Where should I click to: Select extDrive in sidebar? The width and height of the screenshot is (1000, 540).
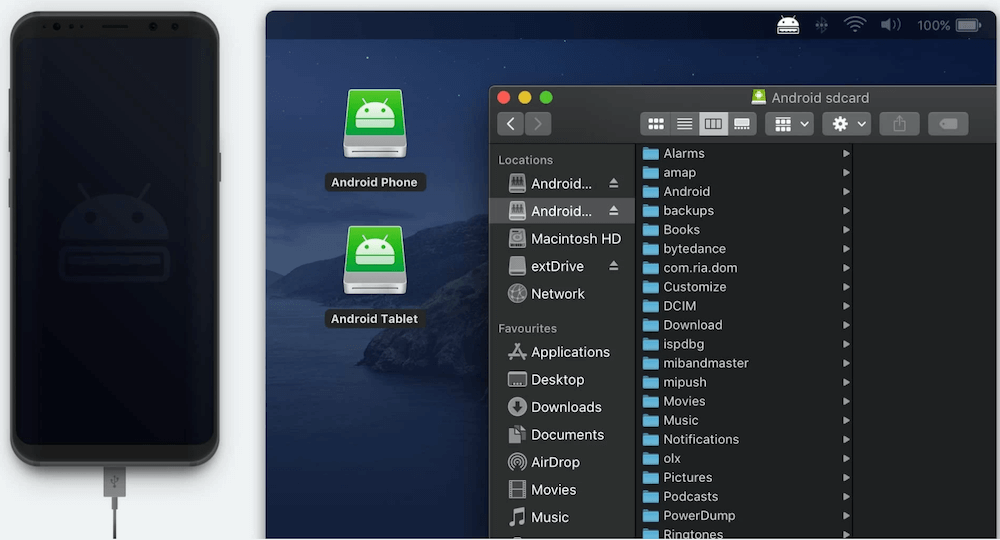tap(561, 266)
